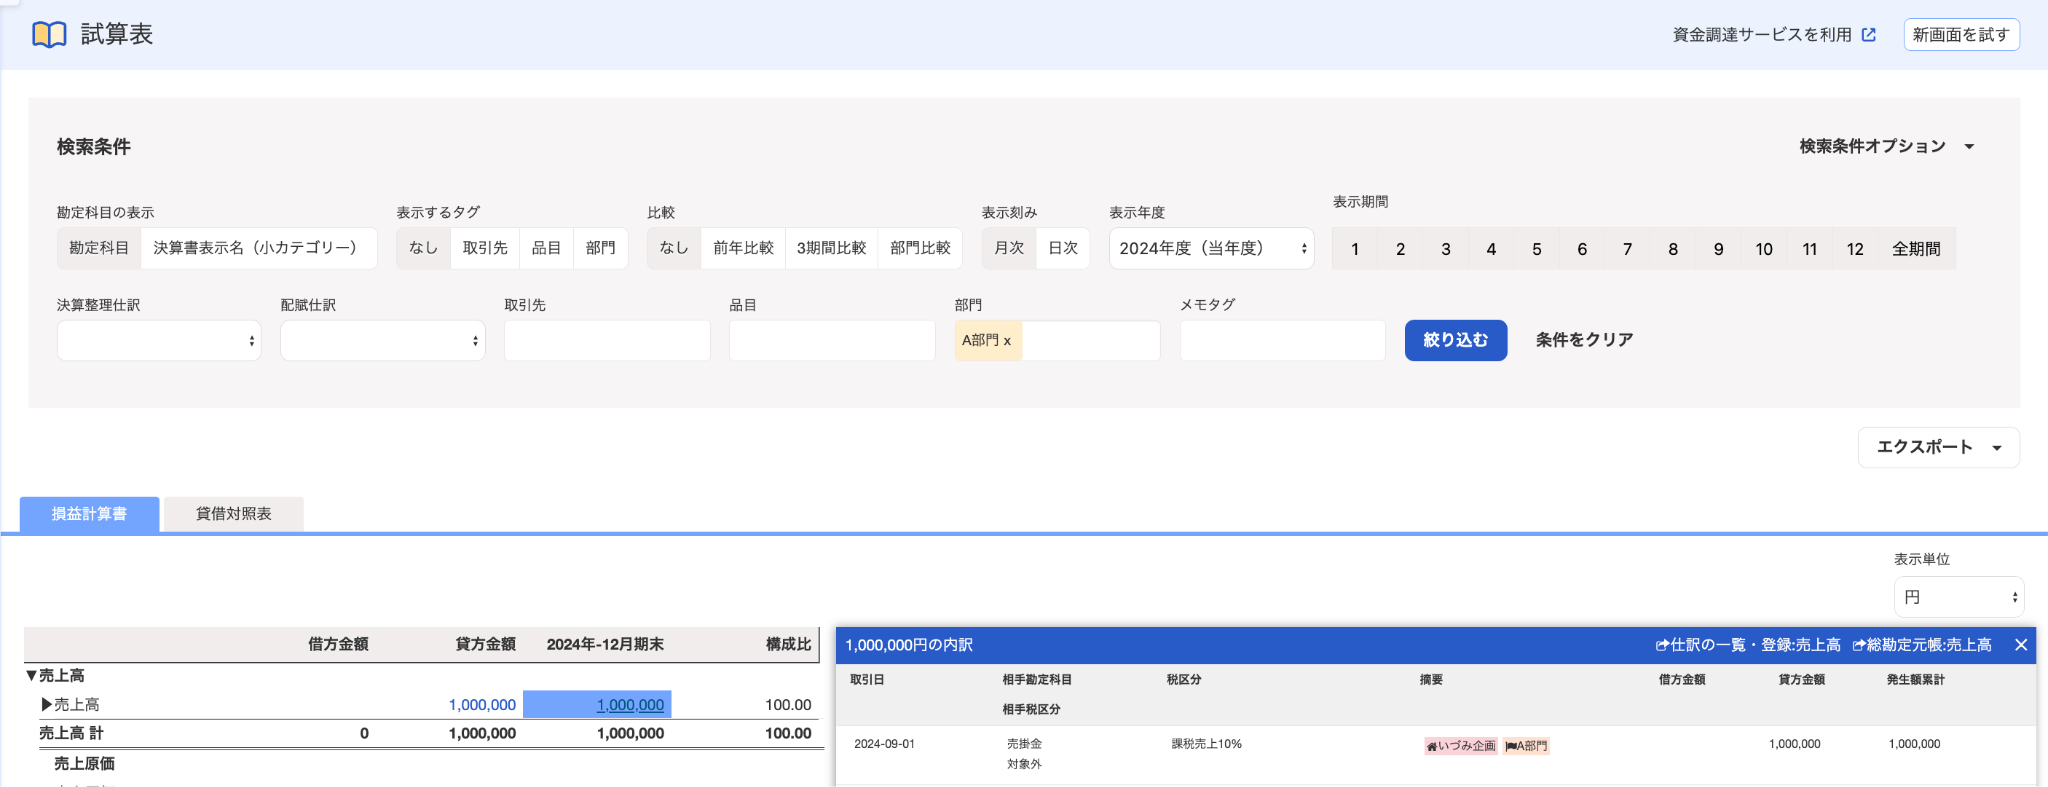Select period month 3
Viewport: 2048px width, 787px height.
[x=1446, y=249]
